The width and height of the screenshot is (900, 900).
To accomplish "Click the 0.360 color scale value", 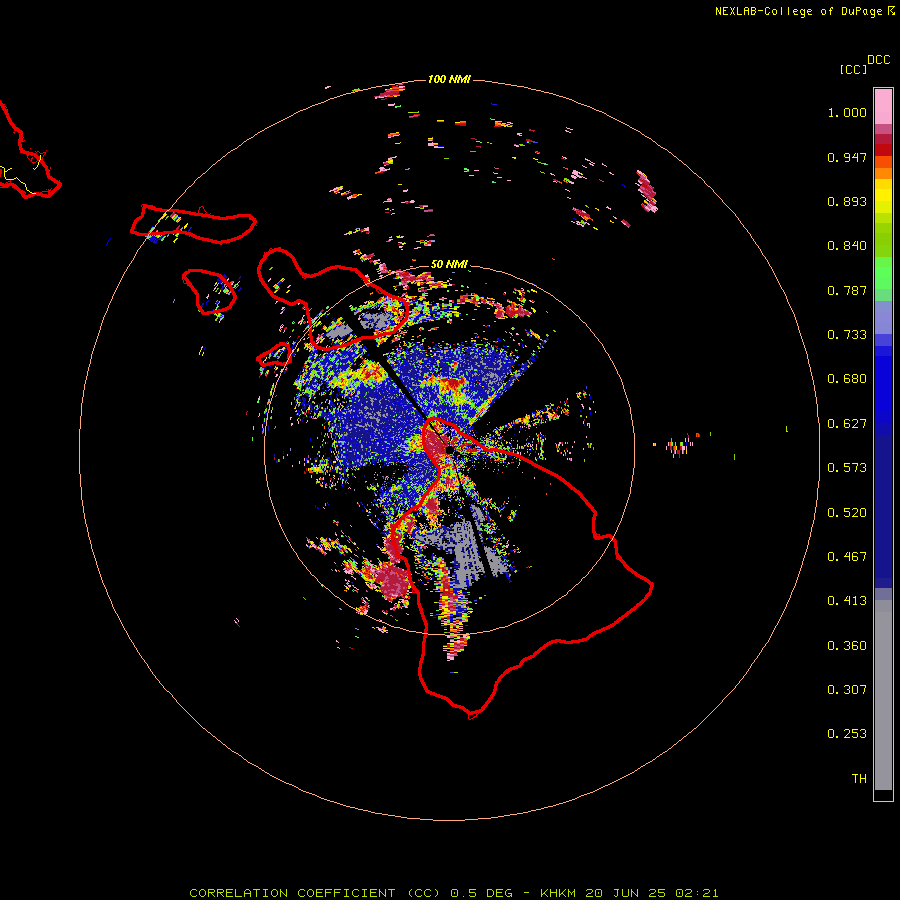I will pyautogui.click(x=847, y=646).
